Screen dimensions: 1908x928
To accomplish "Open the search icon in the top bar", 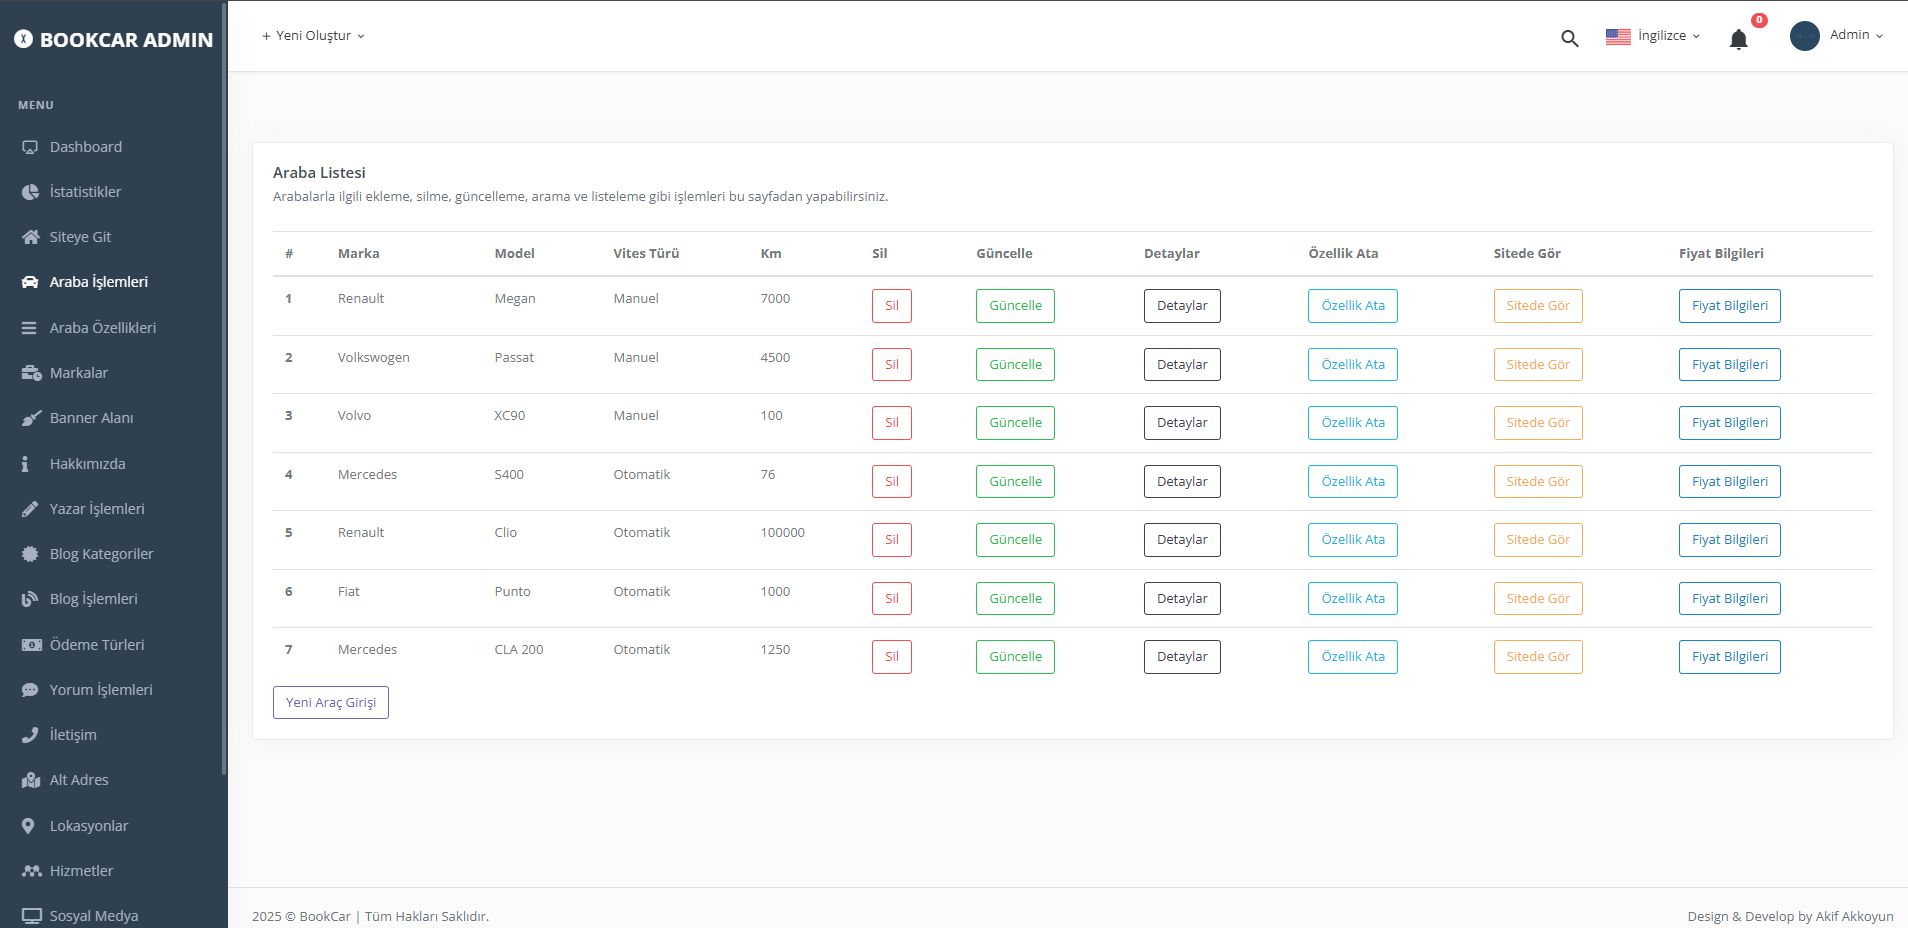I will coord(1569,37).
